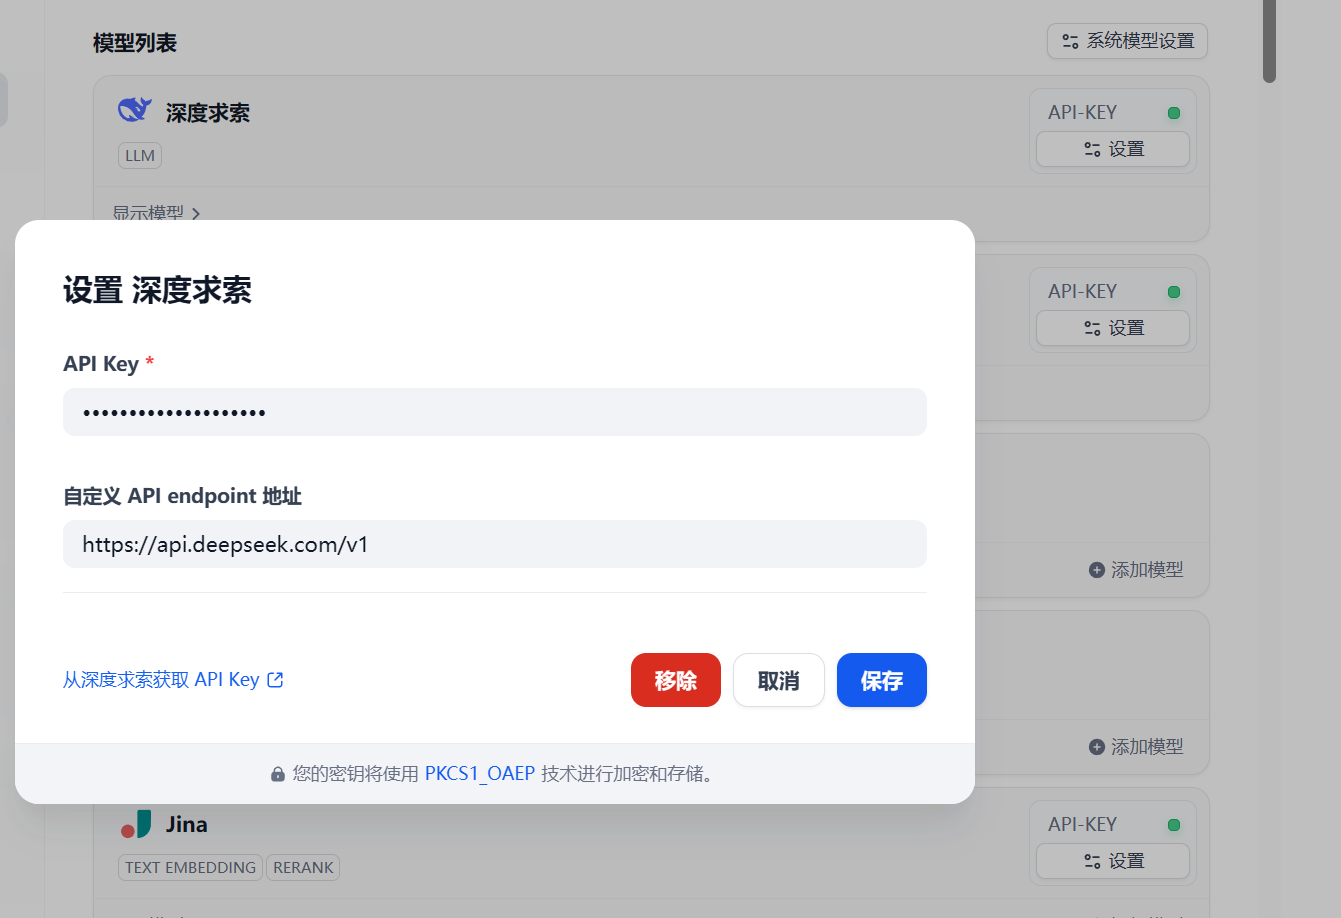Click the page vertical scrollbar thumb

click(1269, 41)
